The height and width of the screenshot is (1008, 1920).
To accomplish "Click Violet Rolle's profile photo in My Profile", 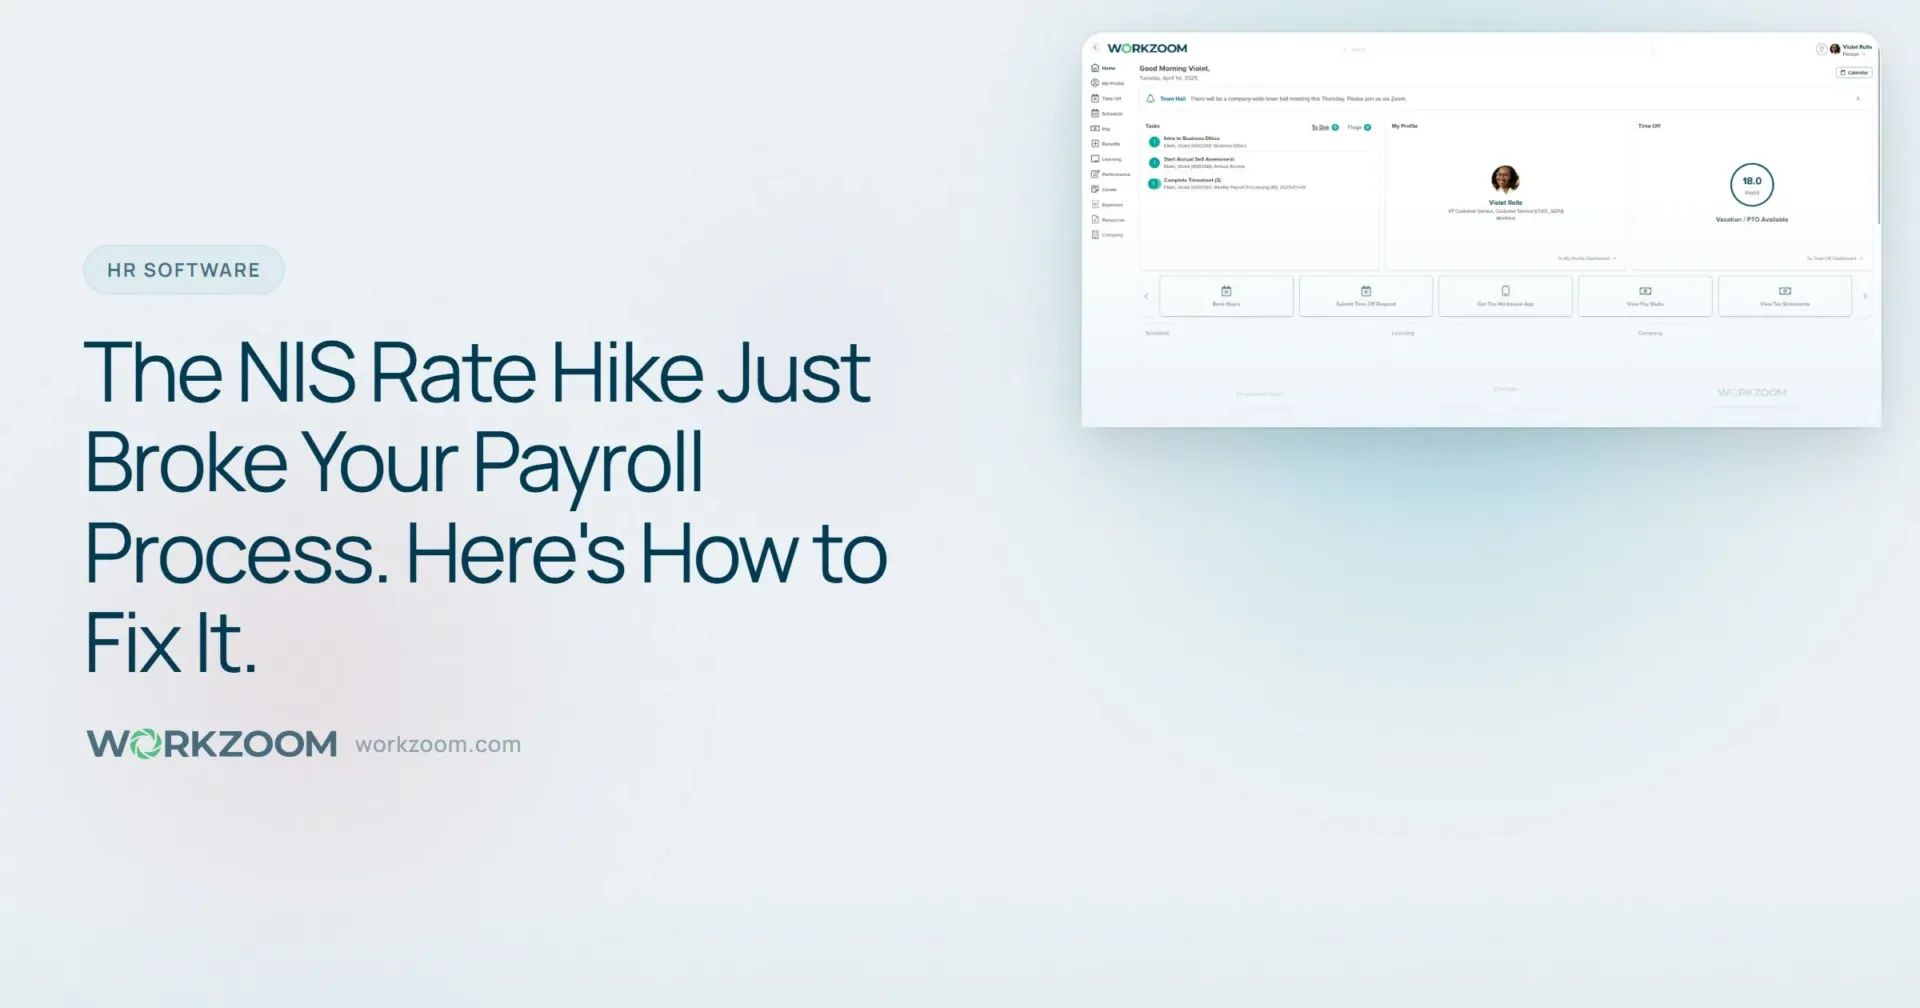I will [x=1505, y=179].
